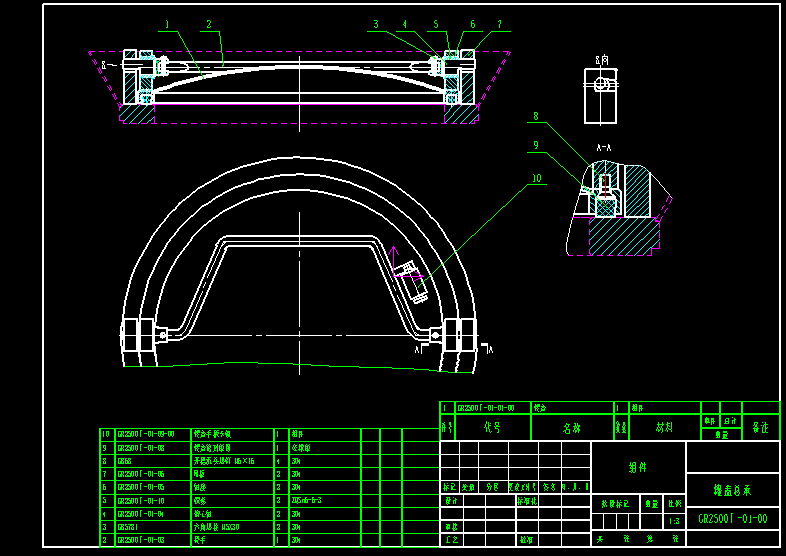Viewport: 786px width, 556px height.
Task: Click balloon number 2 above the top view
Action: (209, 24)
